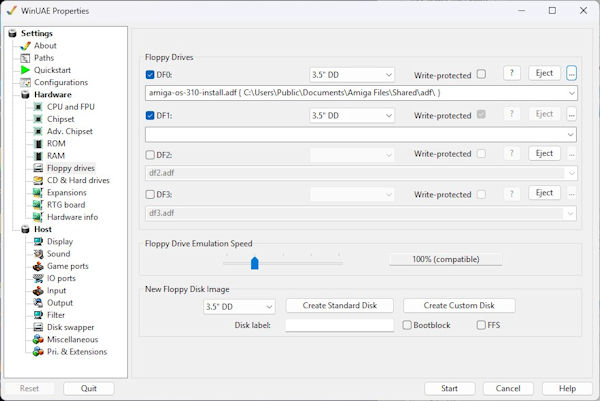Open the RTG board icon
Viewport: 600px width, 401px height.
pos(38,205)
